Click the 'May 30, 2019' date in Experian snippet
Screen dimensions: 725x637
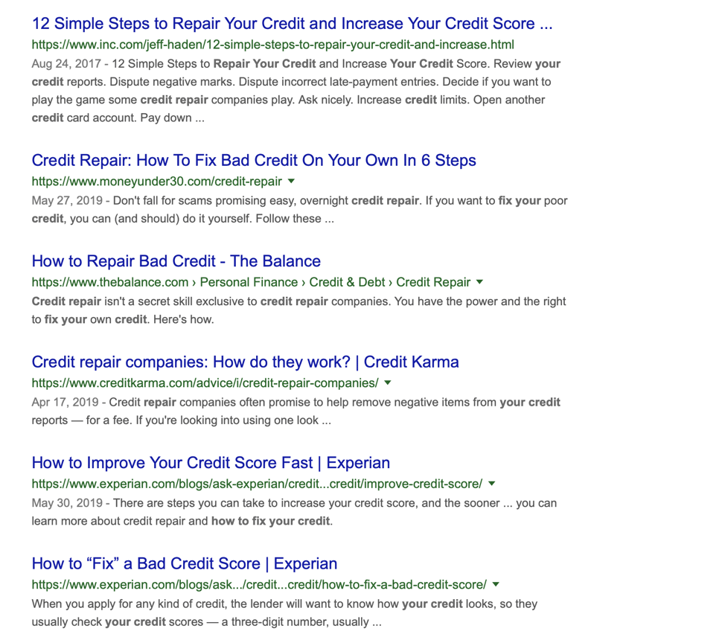tap(67, 503)
